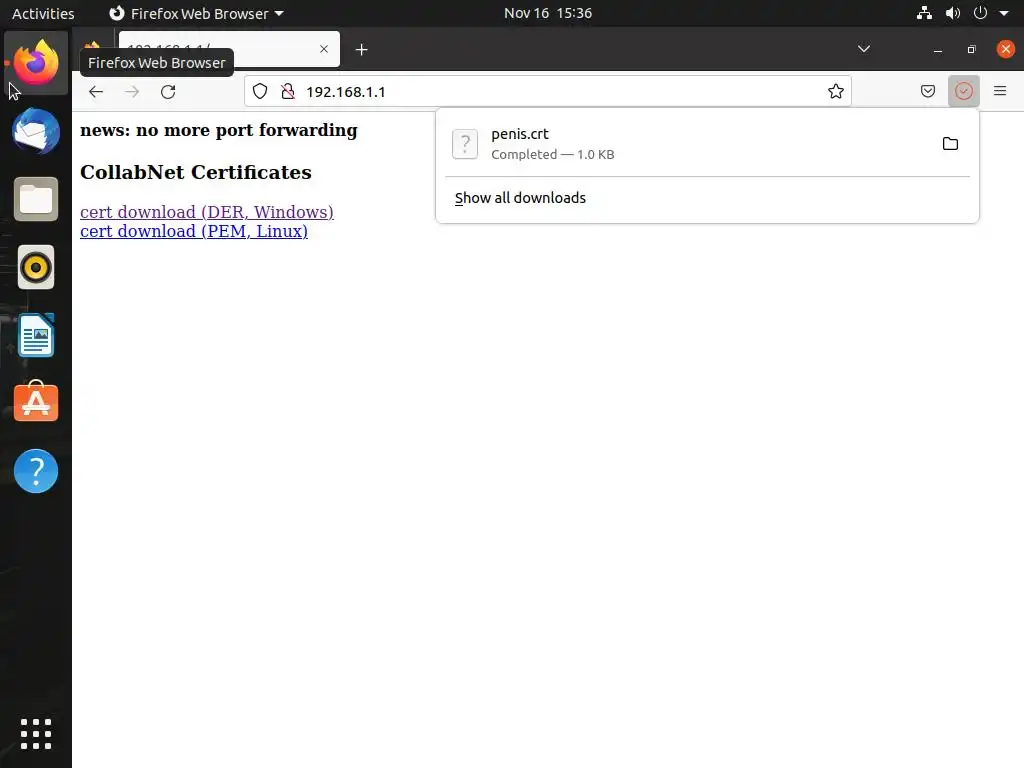Image resolution: width=1024 pixels, height=768 pixels.
Task: Click the penis.crt file type icon
Action: (x=465, y=144)
